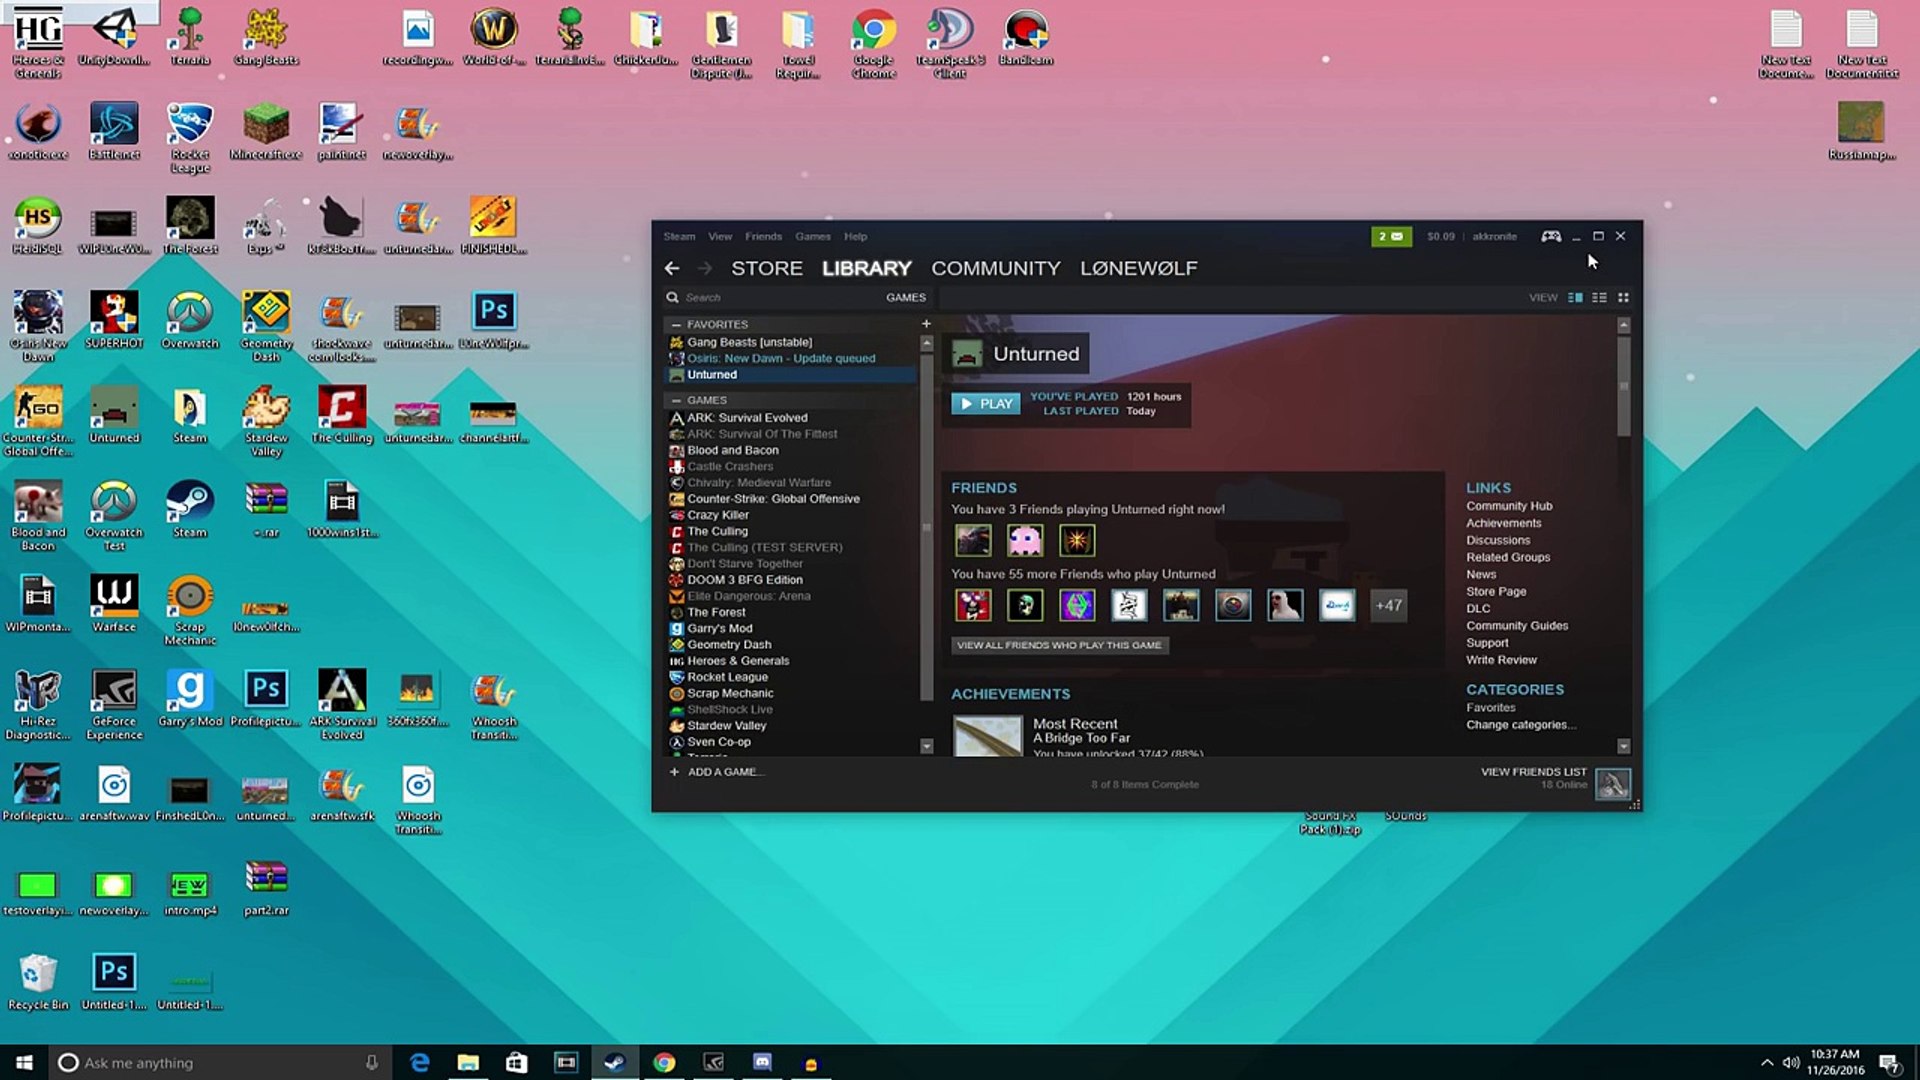Switch library to list view
Image resolution: width=1920 pixels, height=1080 pixels.
tap(1599, 297)
